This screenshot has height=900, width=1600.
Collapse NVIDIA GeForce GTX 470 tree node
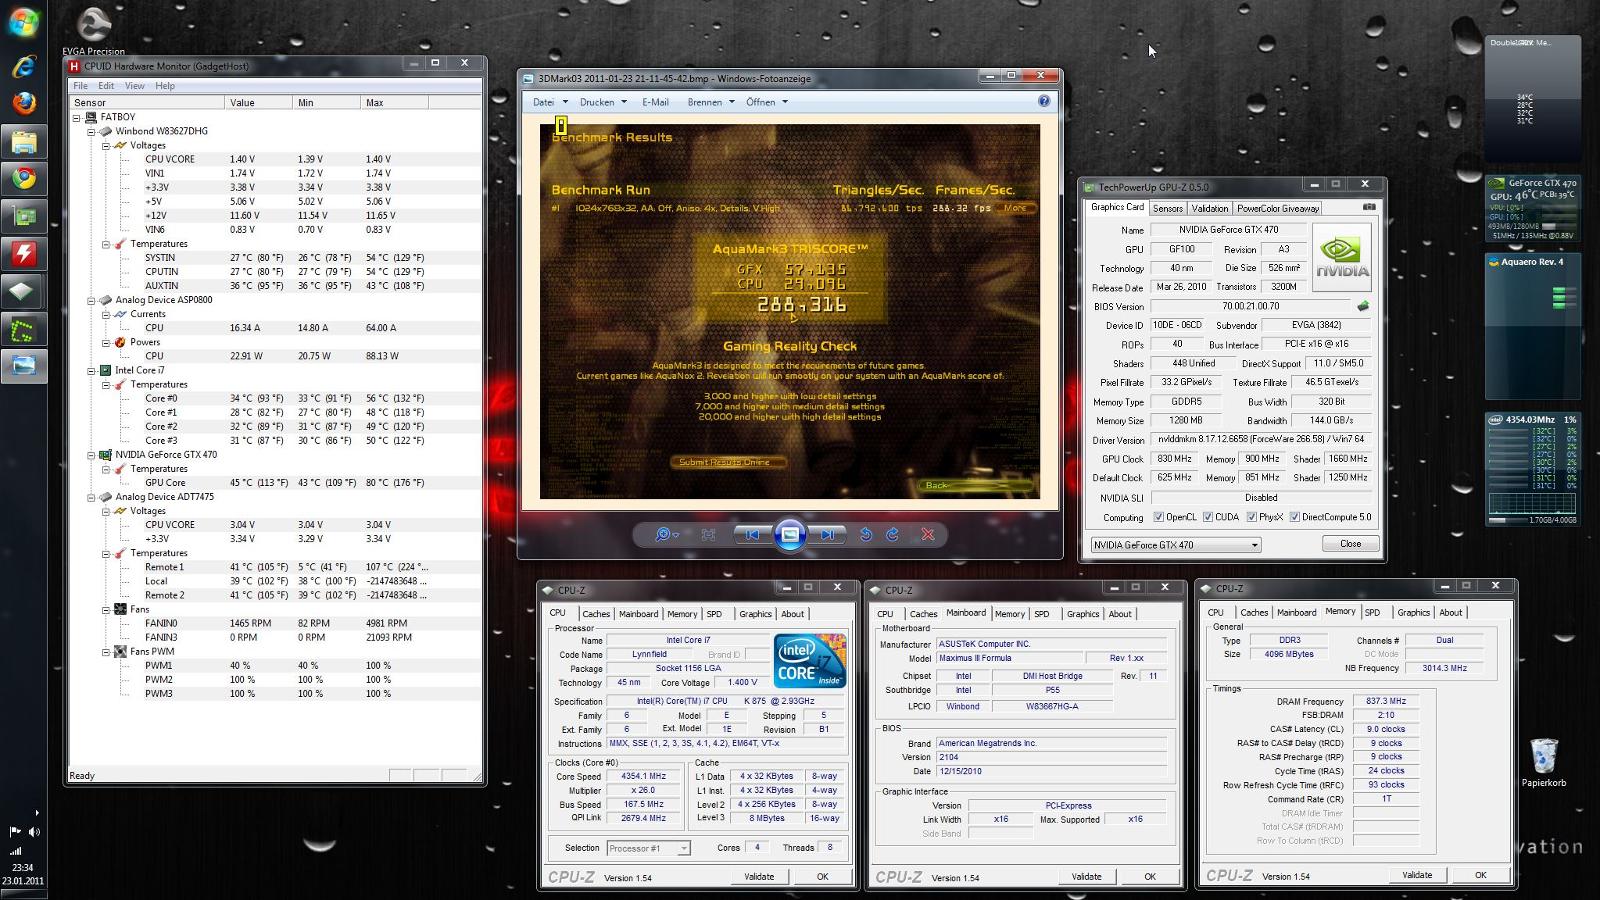click(91, 454)
